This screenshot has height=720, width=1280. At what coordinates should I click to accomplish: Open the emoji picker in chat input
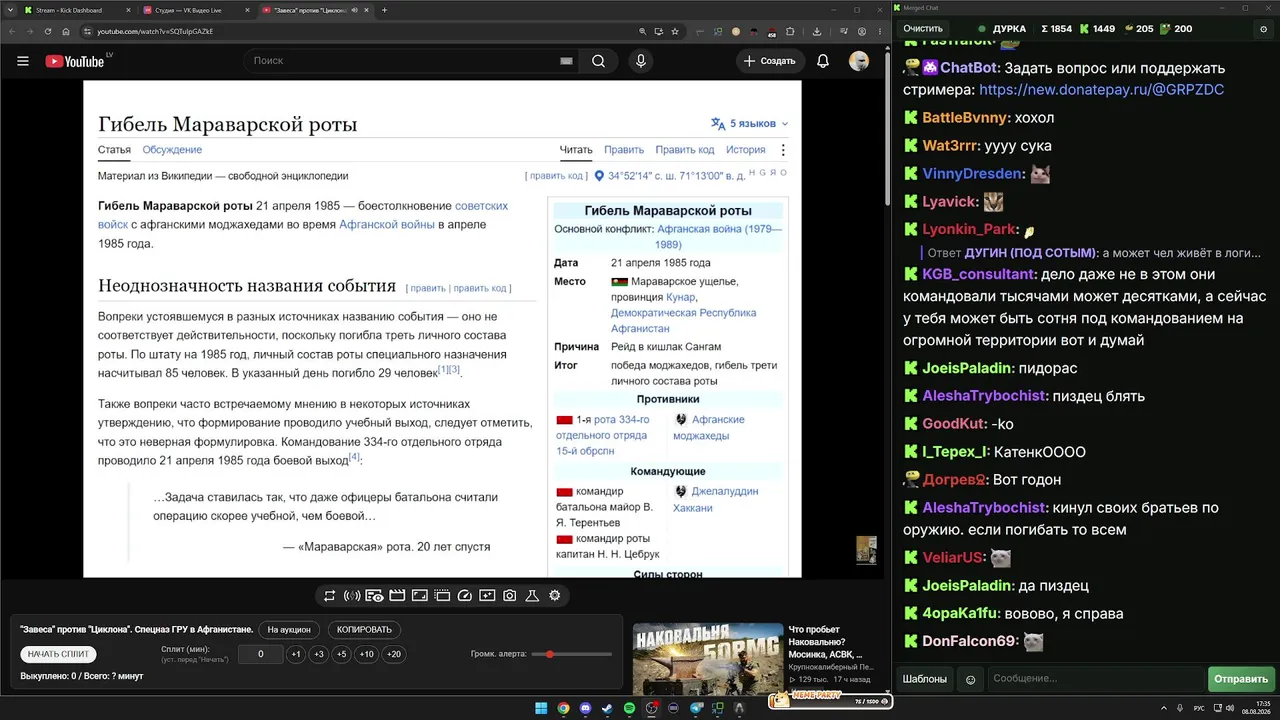pos(970,679)
